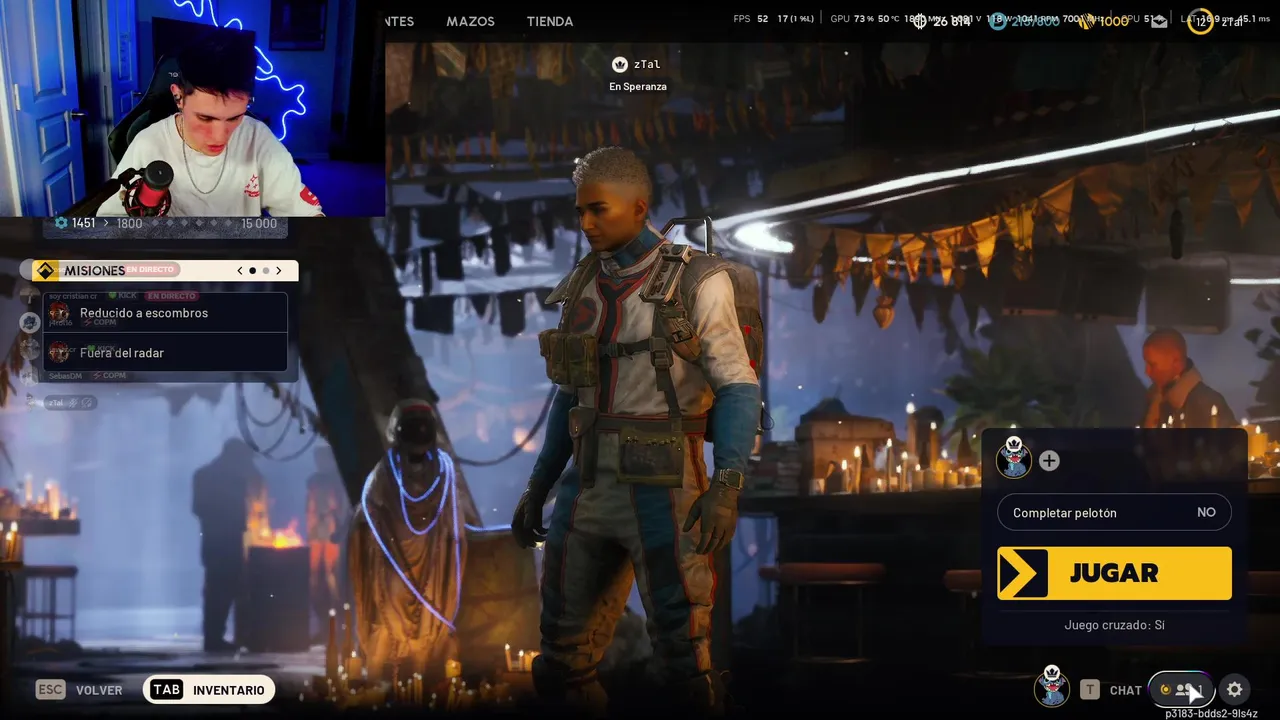Image resolution: width=1280 pixels, height=720 pixels.
Task: Click the 15 000 progress goal value
Action: 259,223
